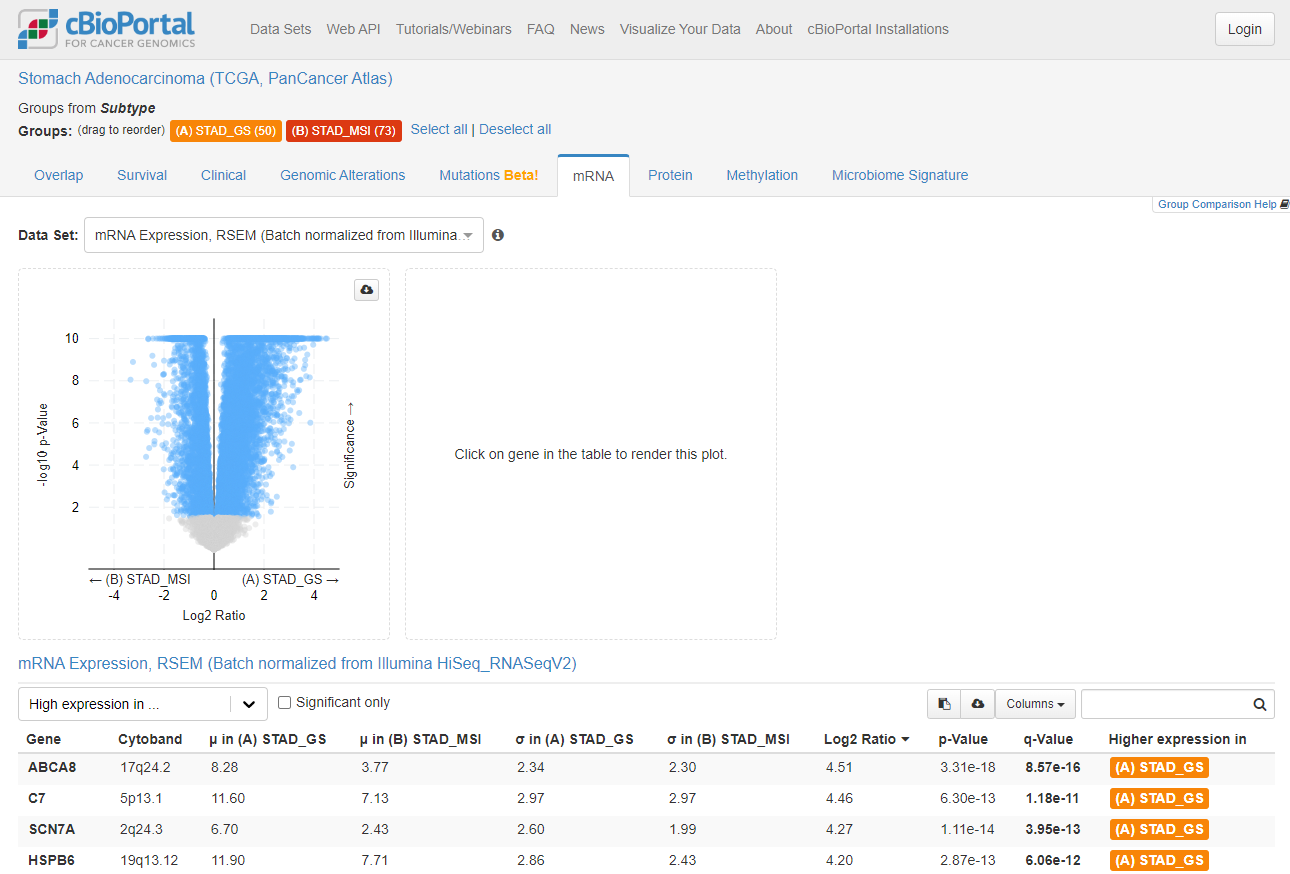Open Group Comparison Help
The image size is (1290, 874).
(1217, 204)
